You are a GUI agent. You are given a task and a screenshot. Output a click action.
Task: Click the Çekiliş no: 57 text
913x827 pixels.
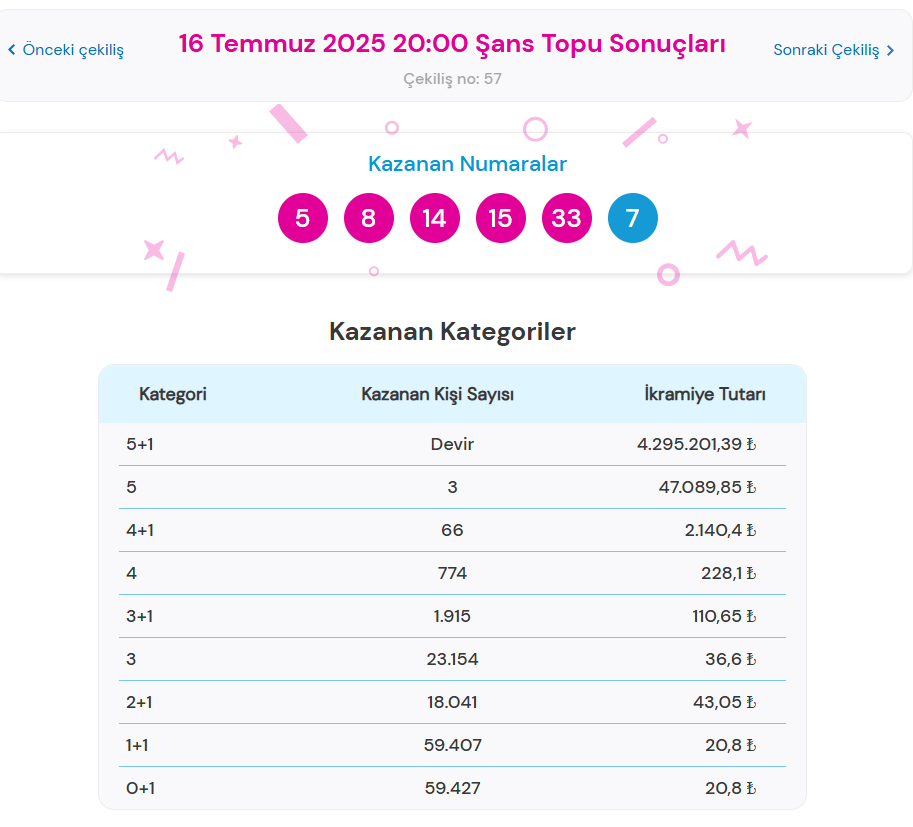[x=452, y=78]
